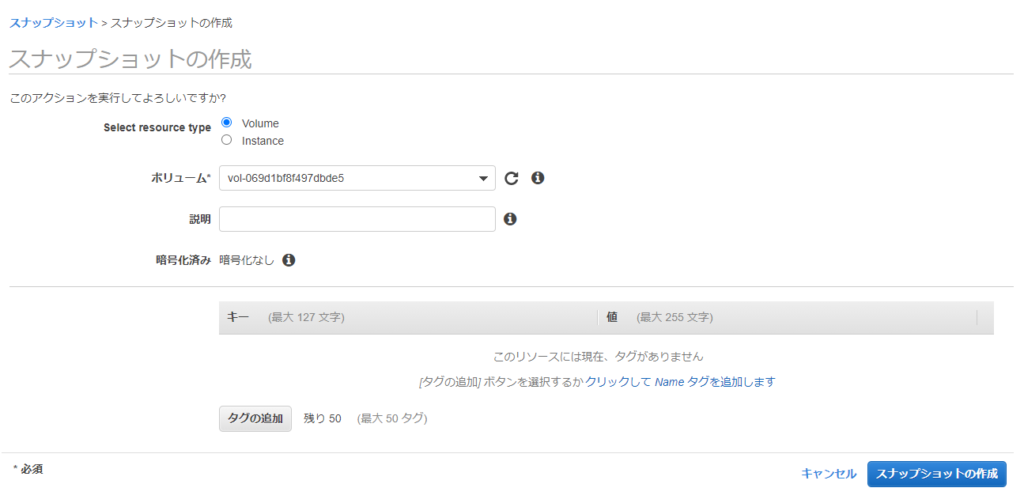Viewport: 1024px width, 503px height.
Task: Click the キャンセル link
Action: pyautogui.click(x=829, y=474)
